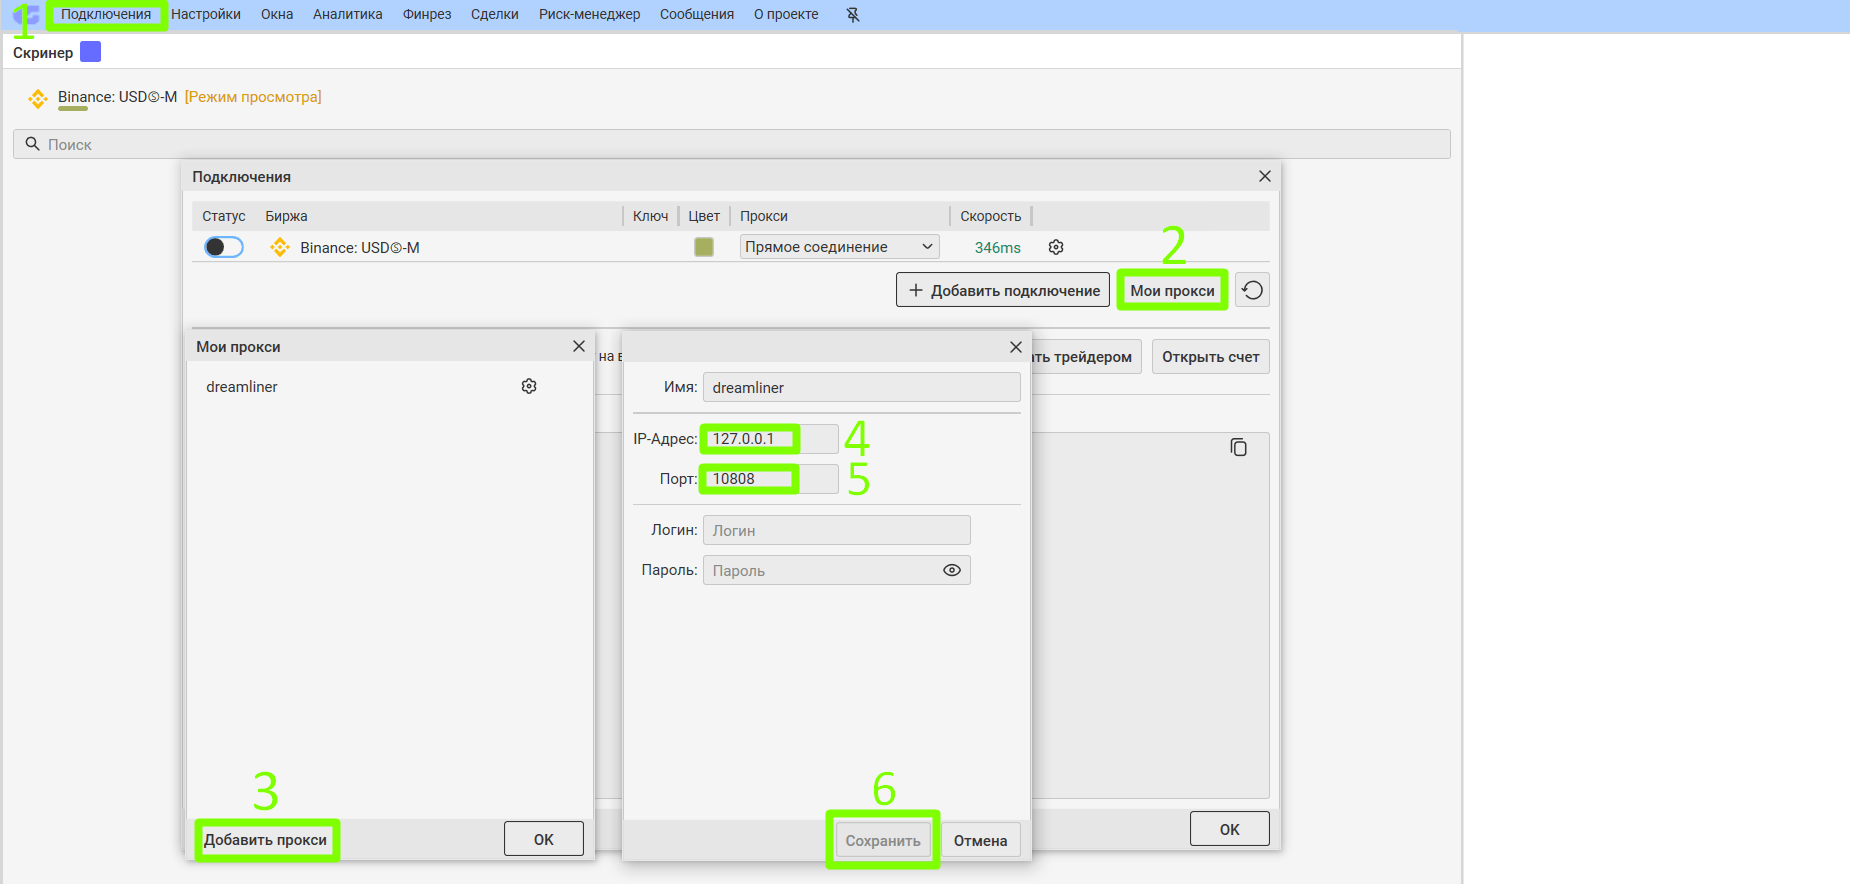Toggle the Binance USD-M connection switch

coord(224,247)
